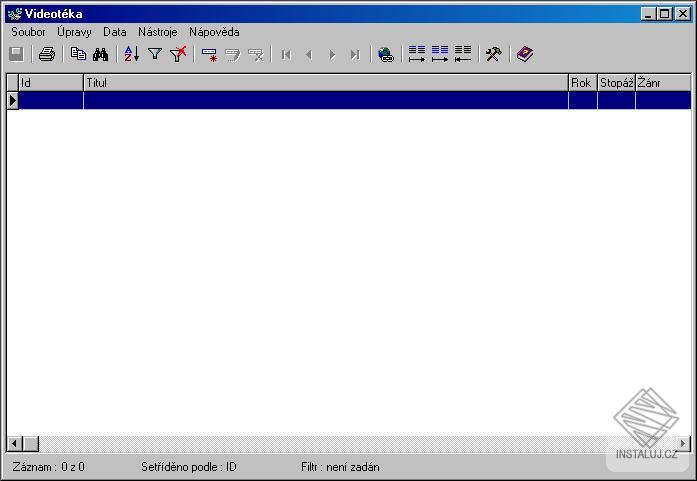This screenshot has width=697, height=481.
Task: Maximize the Videotéka window
Action: (x=665, y=14)
